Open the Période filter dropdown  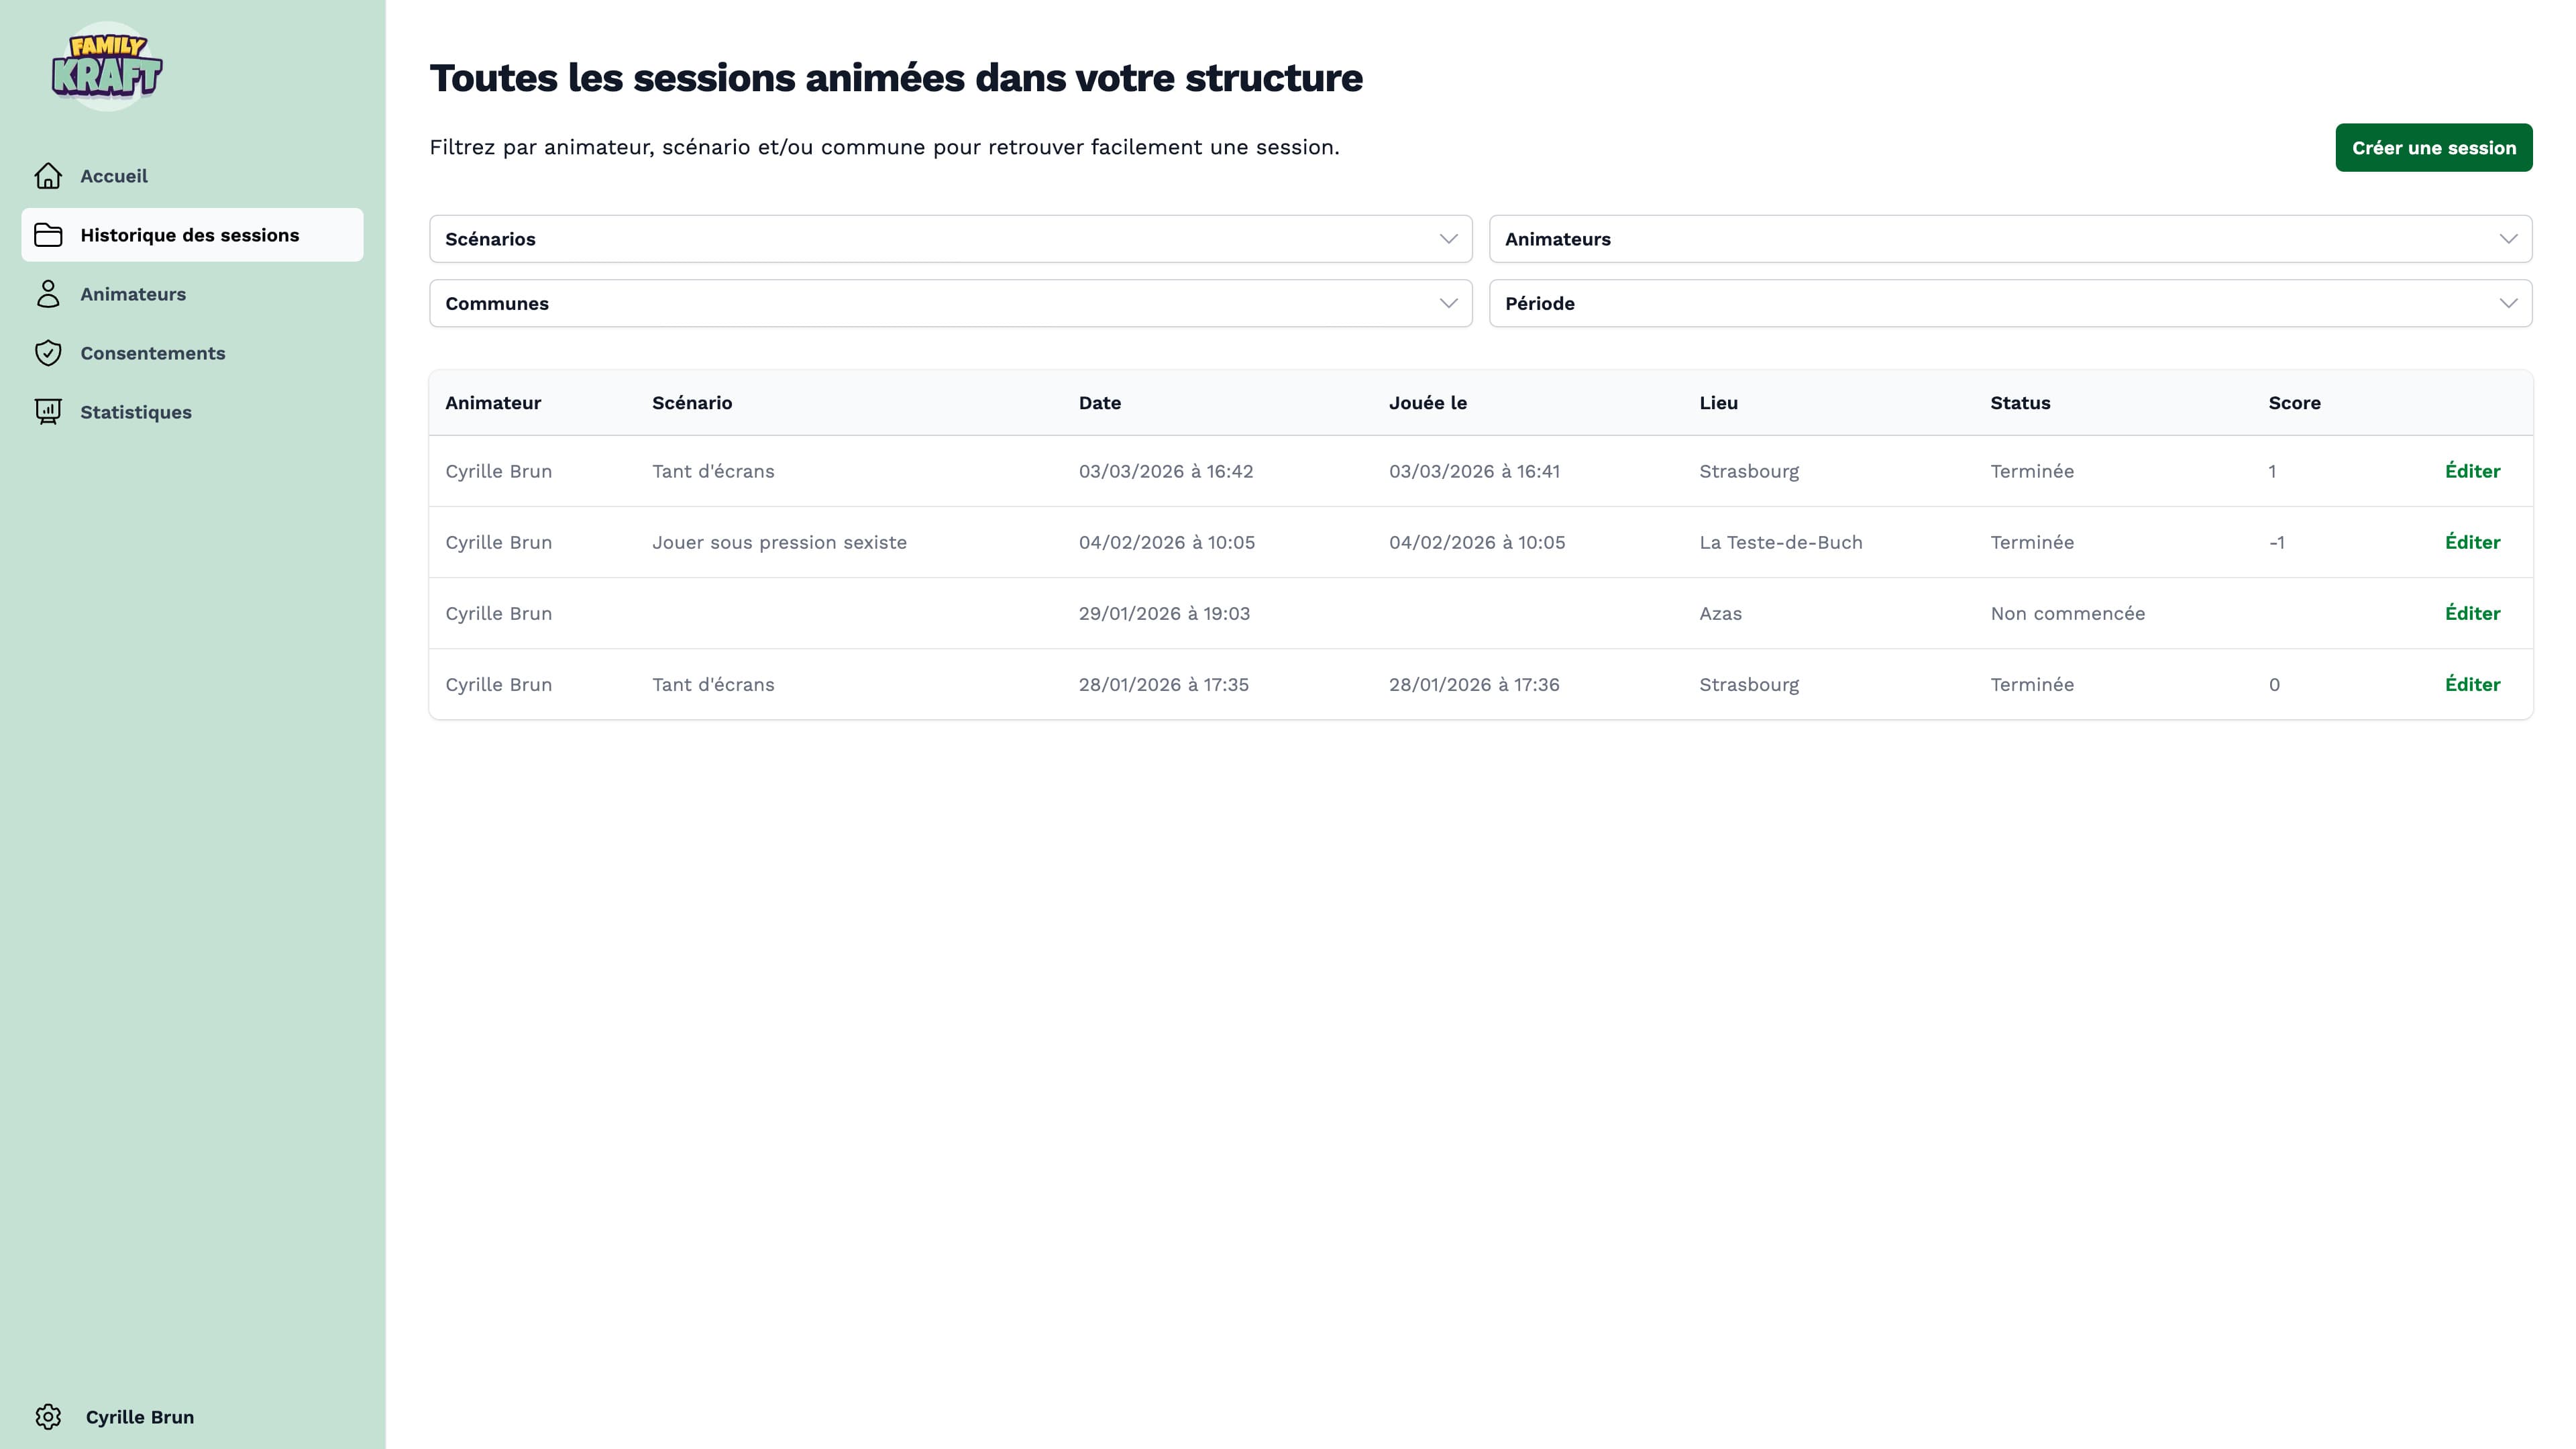click(x=2010, y=303)
